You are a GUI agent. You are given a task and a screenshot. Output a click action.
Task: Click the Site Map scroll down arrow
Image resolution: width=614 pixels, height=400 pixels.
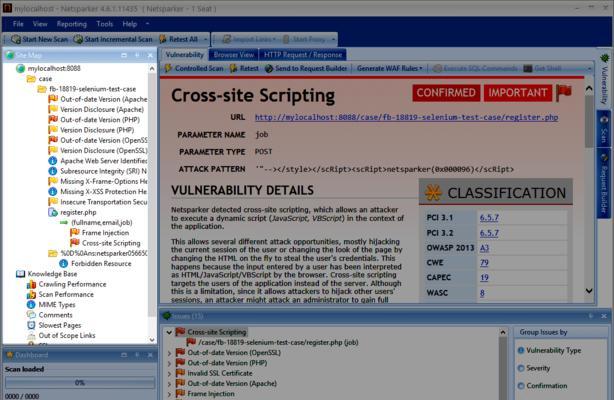coord(152,340)
